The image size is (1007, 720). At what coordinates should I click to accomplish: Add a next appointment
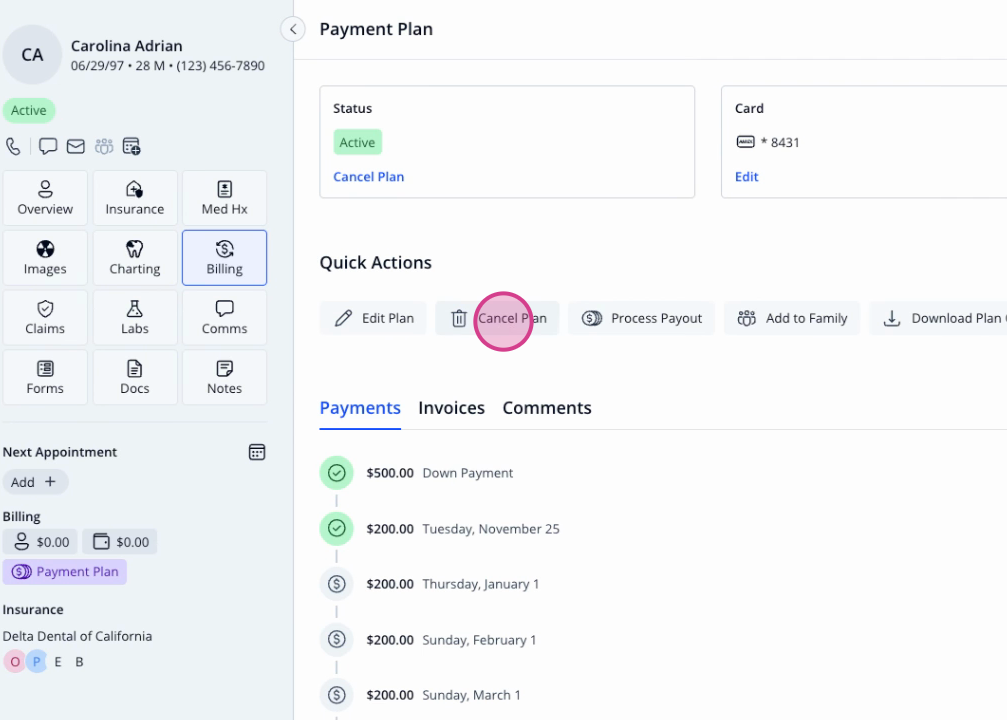(x=35, y=482)
